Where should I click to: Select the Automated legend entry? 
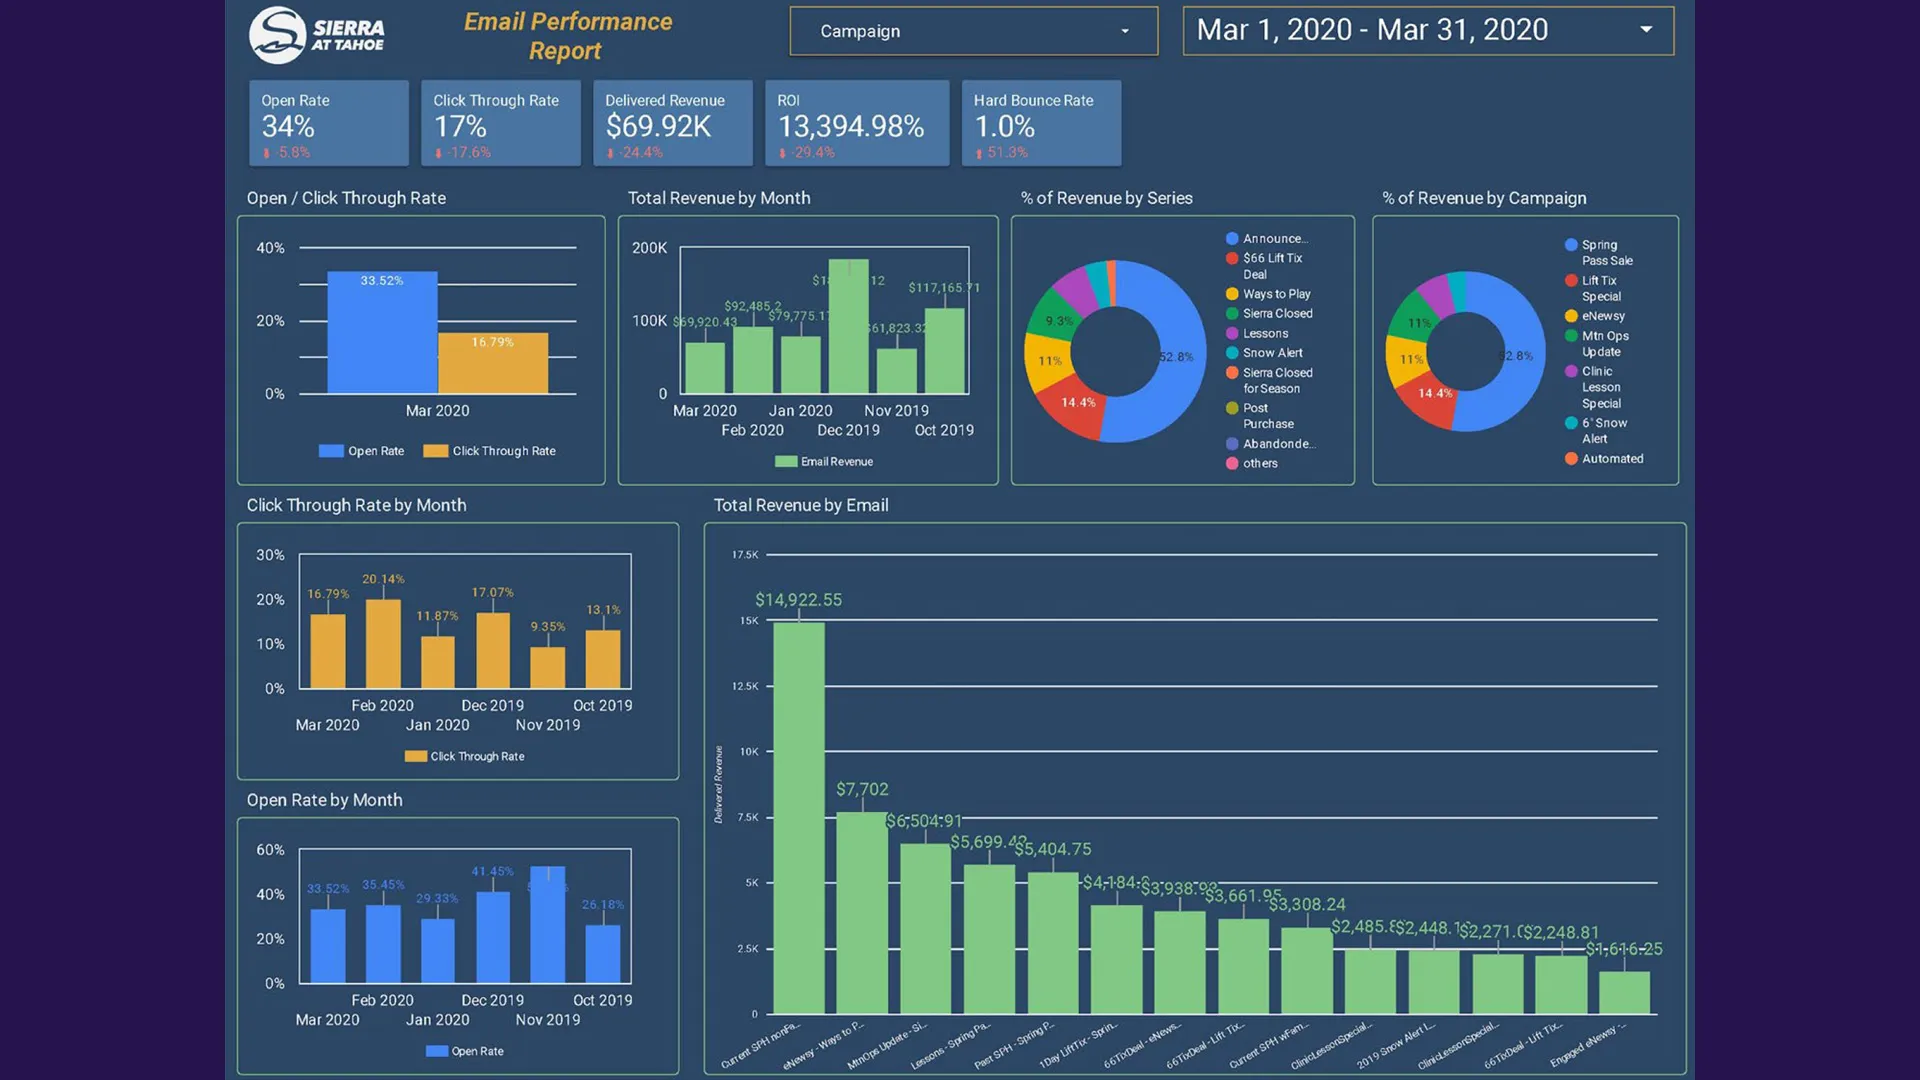pyautogui.click(x=1604, y=459)
